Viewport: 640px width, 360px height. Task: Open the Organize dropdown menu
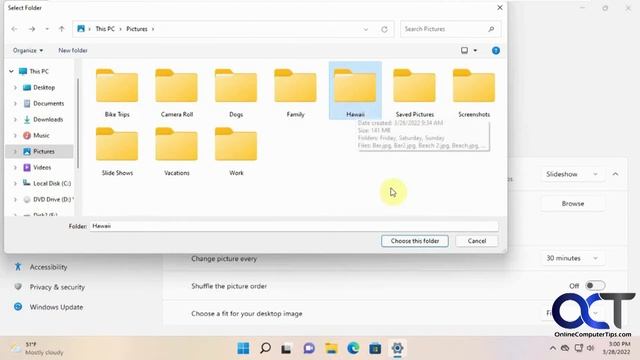pos(28,50)
